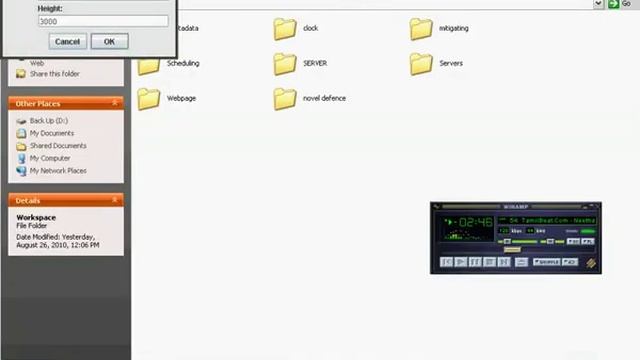
Task: Toggle the Winamp time display 02:46
Action: point(476,222)
